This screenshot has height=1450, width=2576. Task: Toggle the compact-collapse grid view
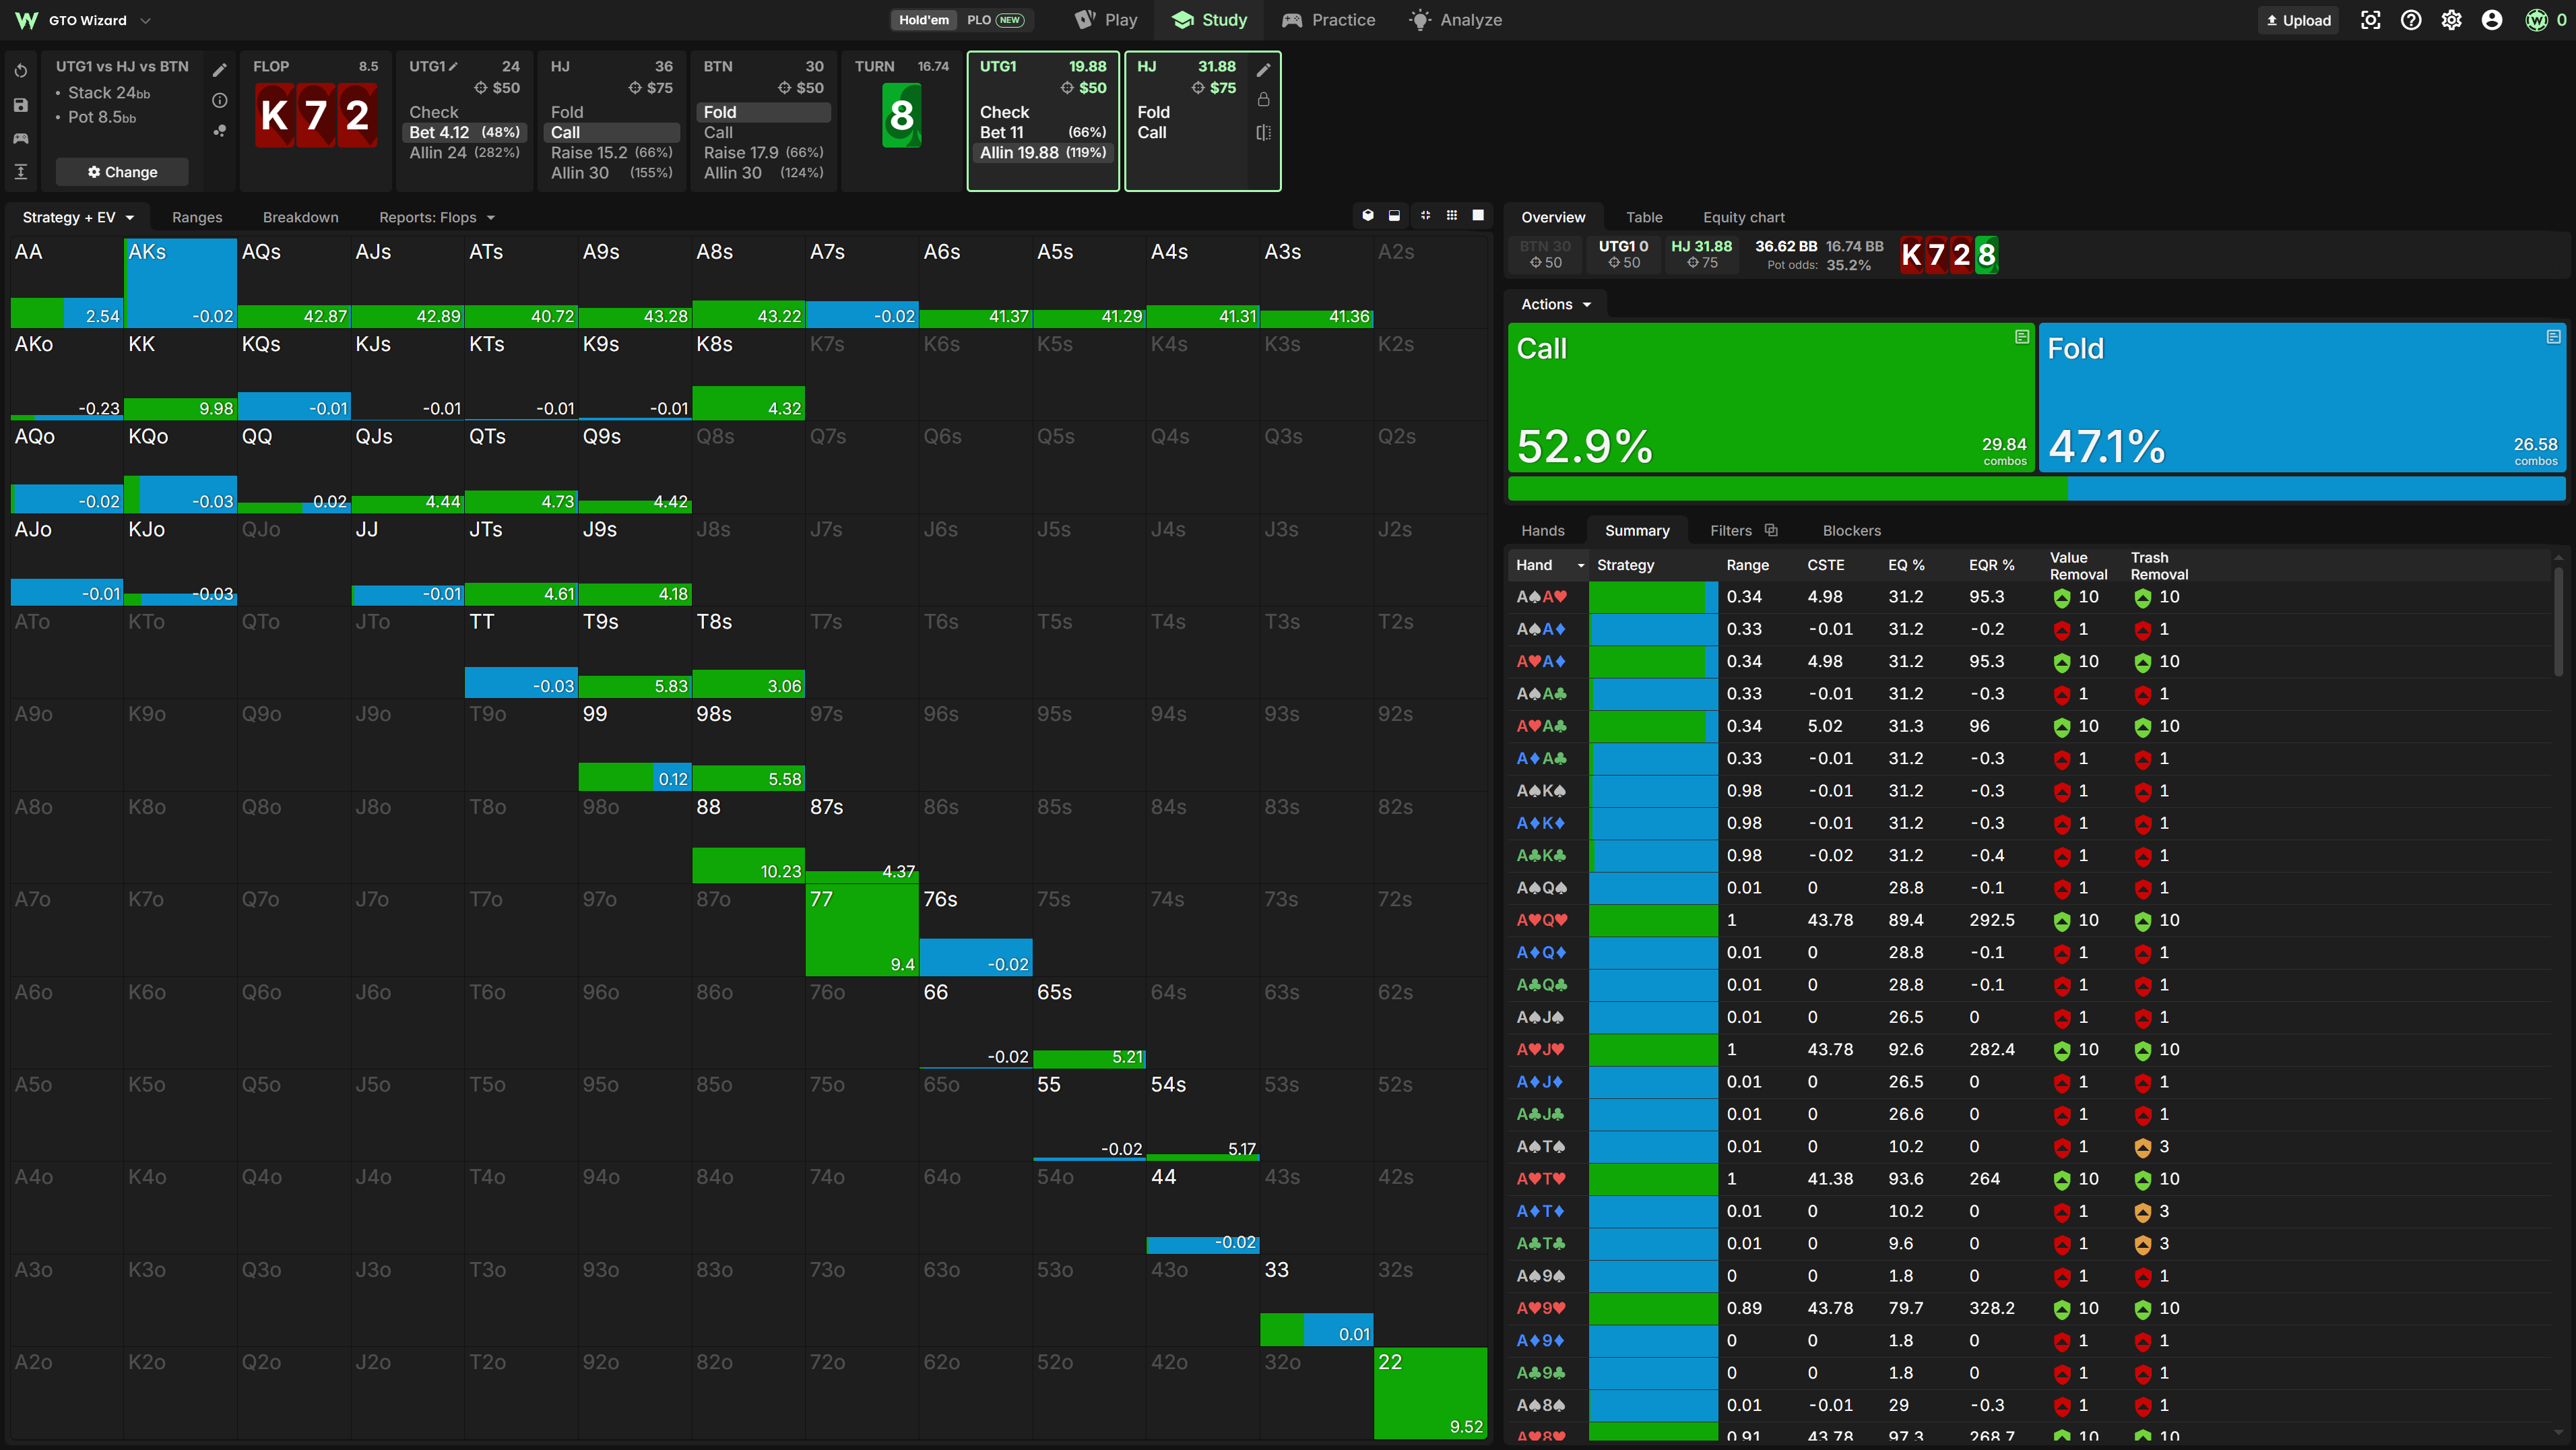pyautogui.click(x=1426, y=215)
